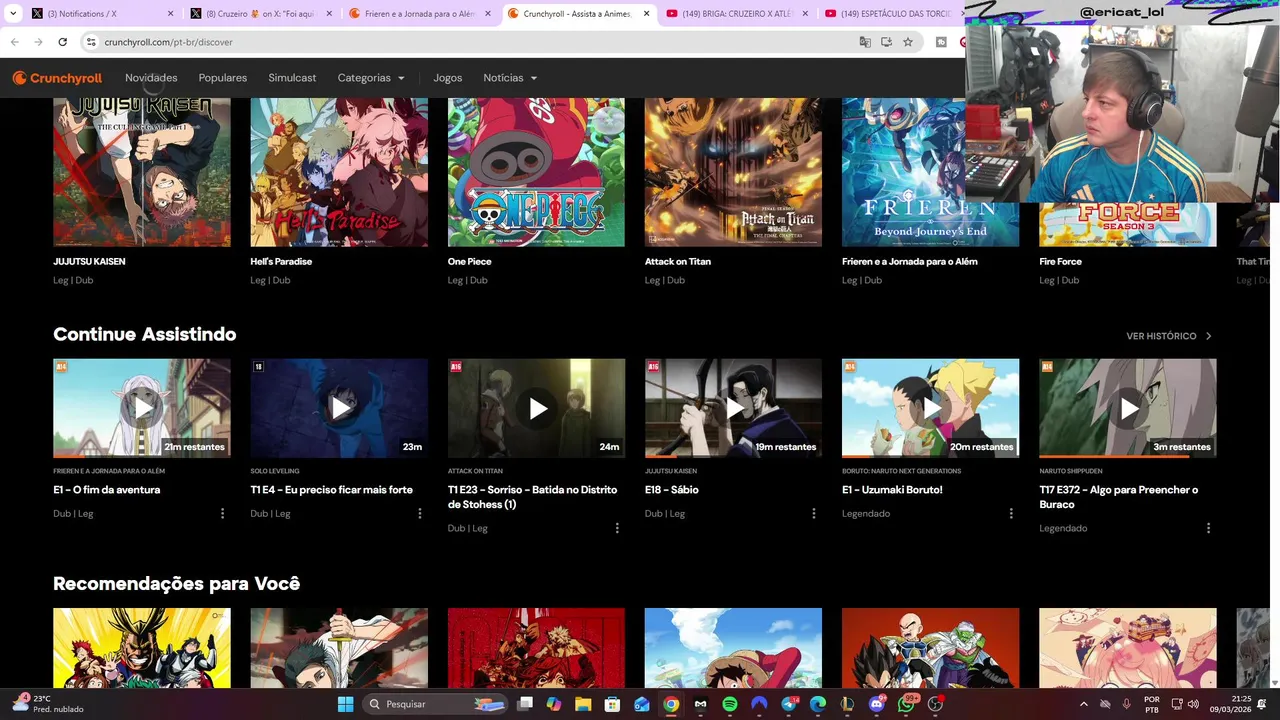Click the T1 E4 - Eu preciso ficar mais forte title
The image size is (1280, 720).
coord(332,490)
